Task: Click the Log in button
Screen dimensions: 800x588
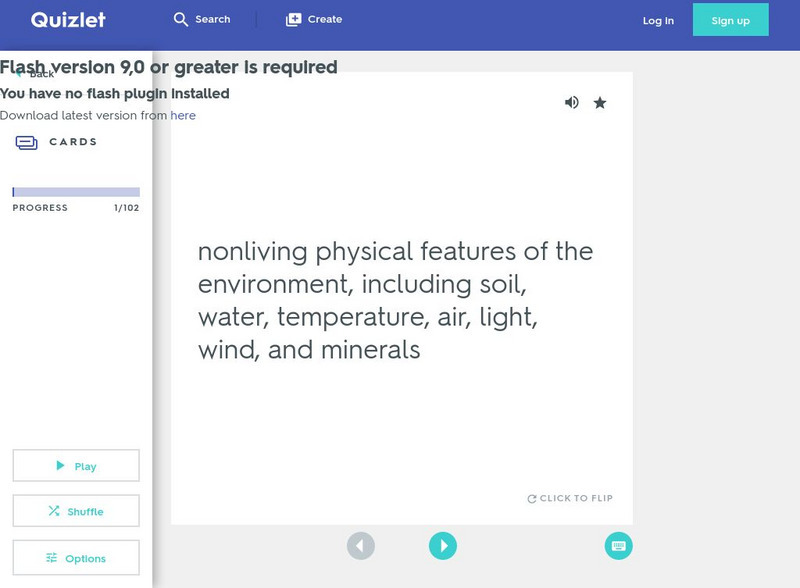Action: (x=658, y=19)
